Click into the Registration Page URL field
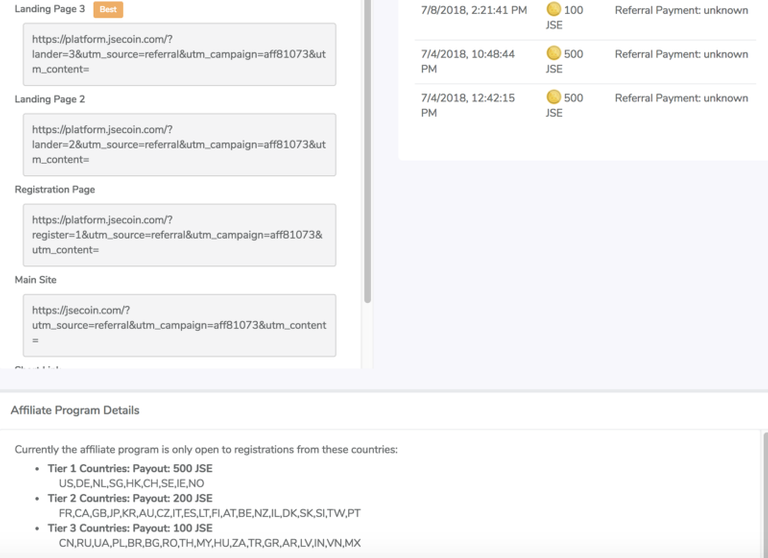The height and width of the screenshot is (558, 768). click(179, 234)
